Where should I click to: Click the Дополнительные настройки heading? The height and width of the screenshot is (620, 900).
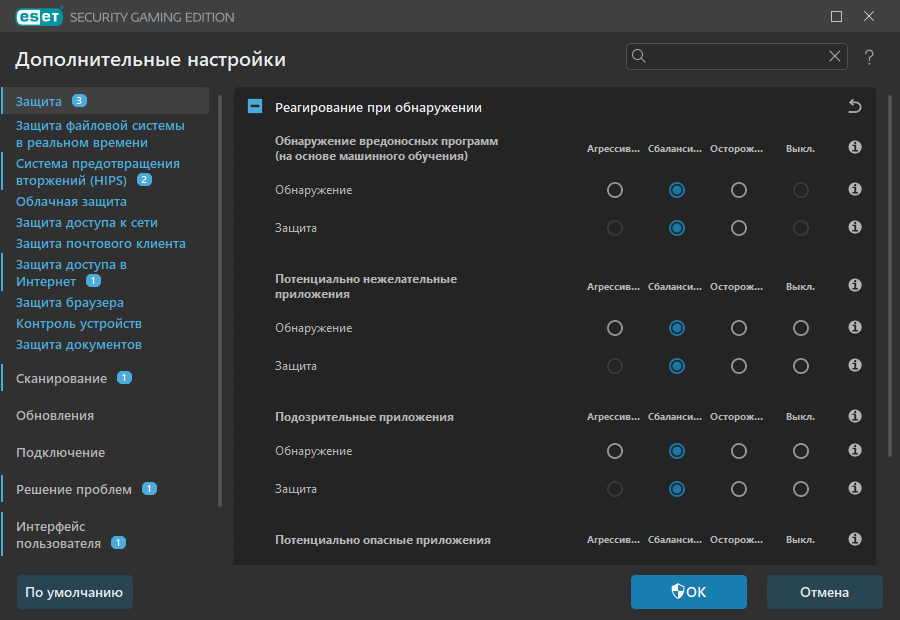coord(150,60)
